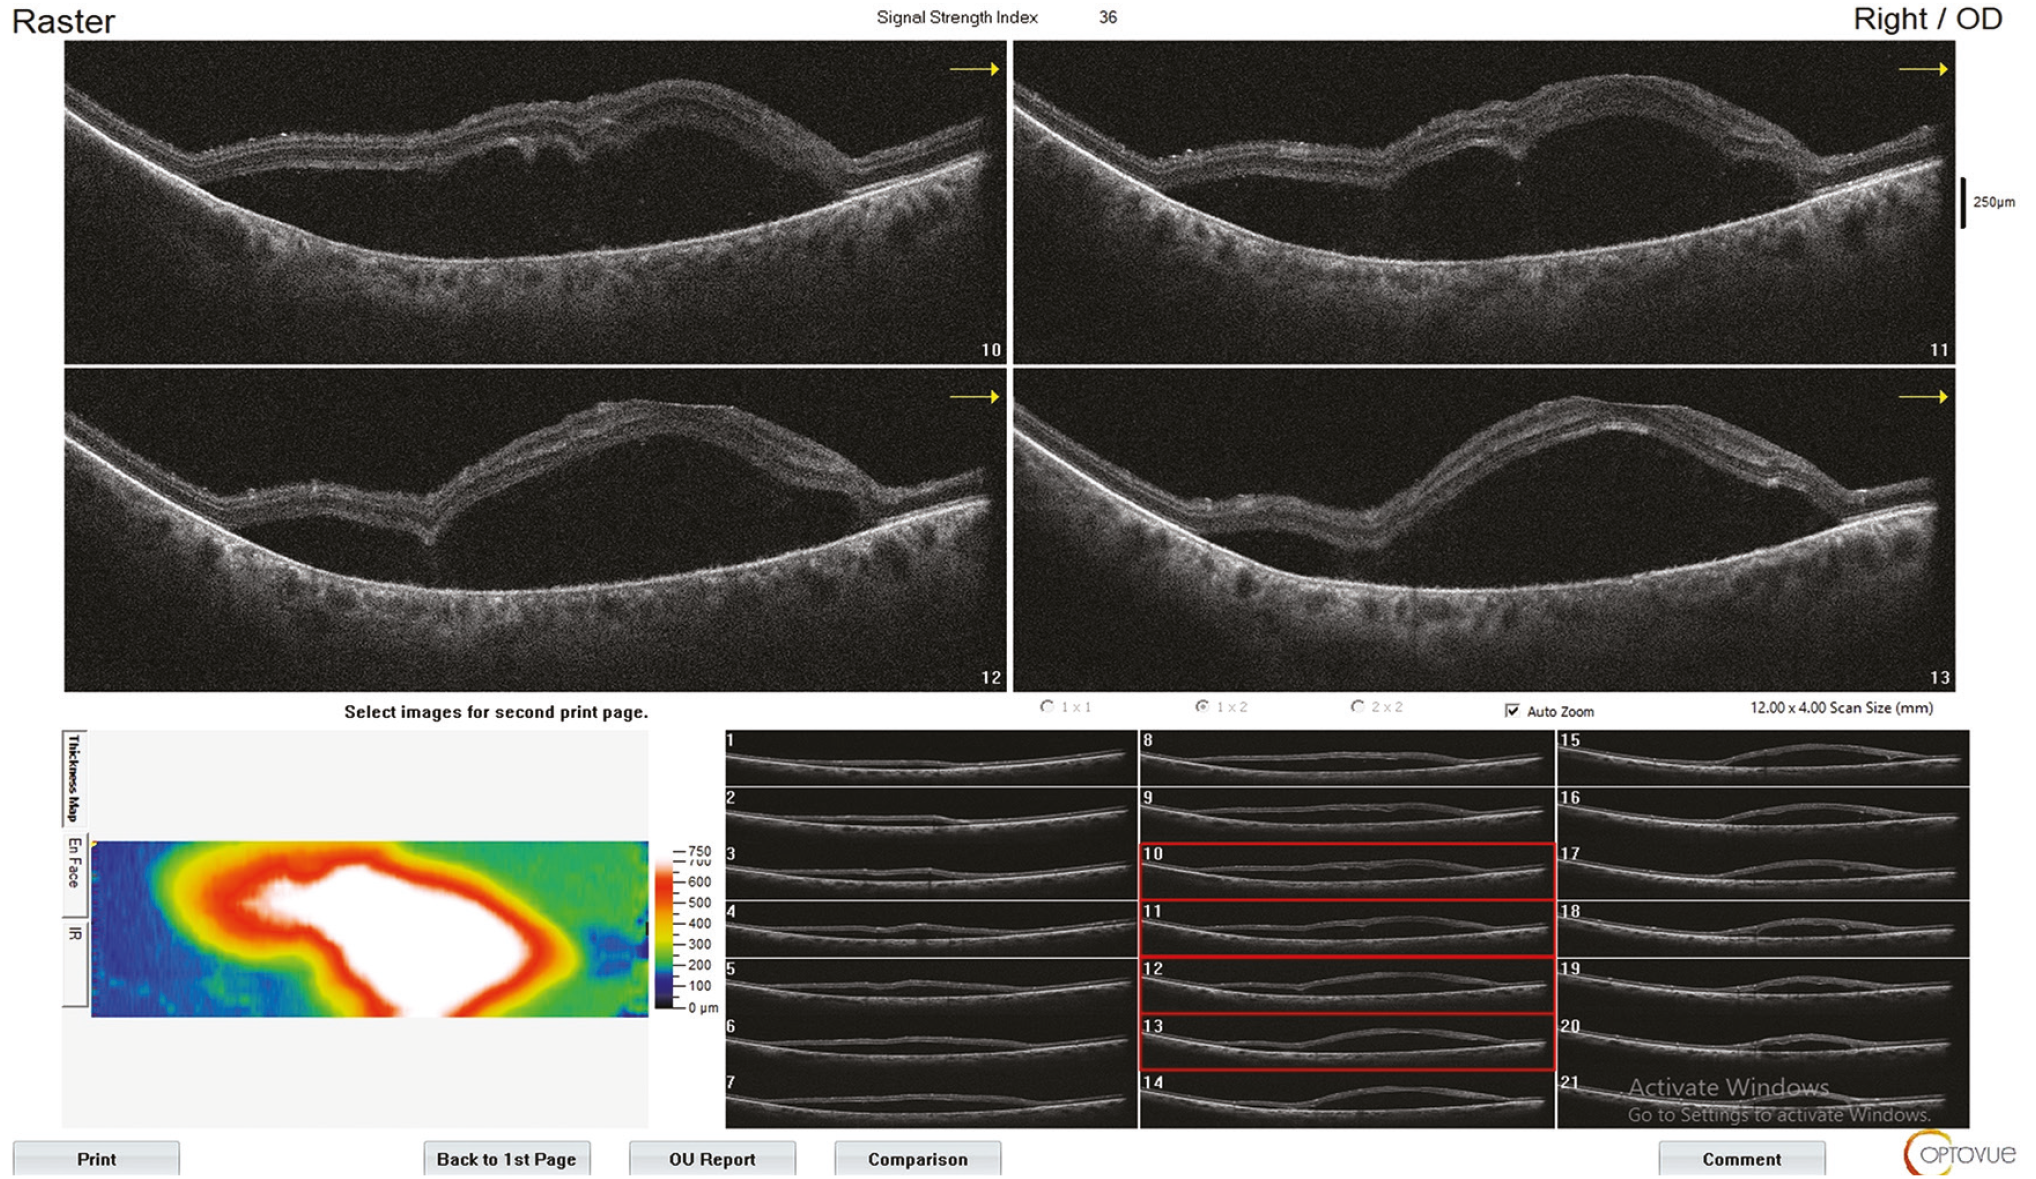Select raster scan thumbnail 14
This screenshot has width=2036, height=1179.
coord(1347,1100)
